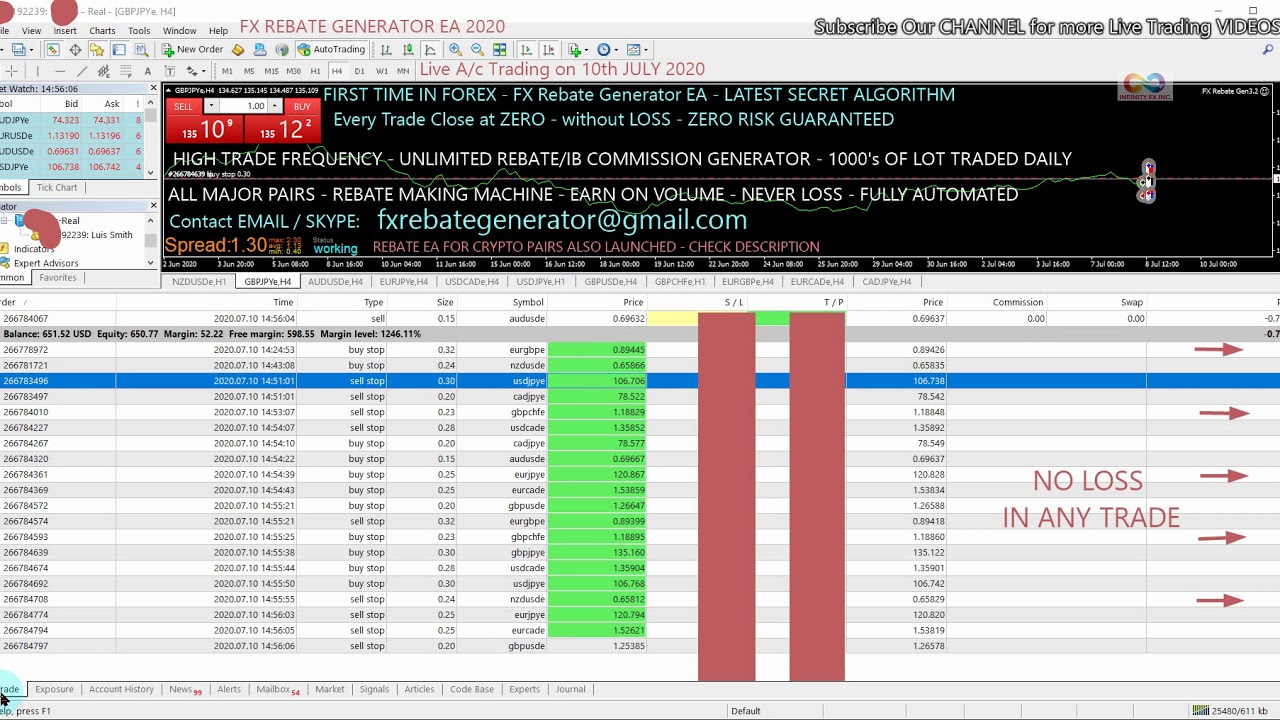1280x720 pixels.
Task: Open the Periods clock dropdown
Action: point(608,49)
